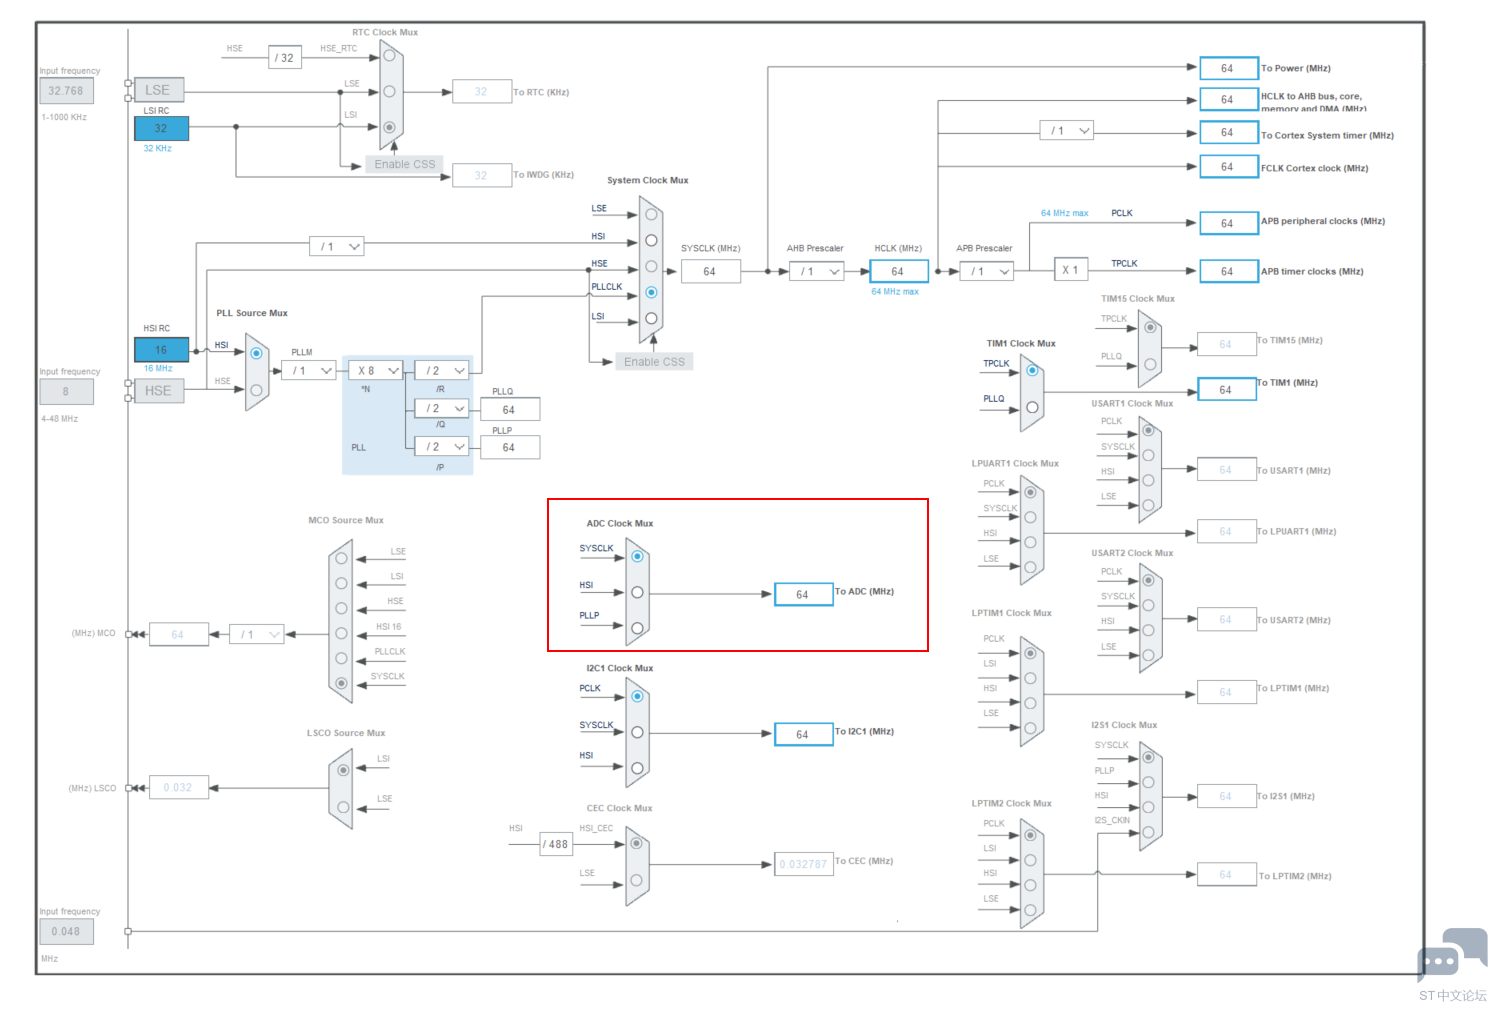Open the PLL /P divider dropdown

click(x=442, y=446)
